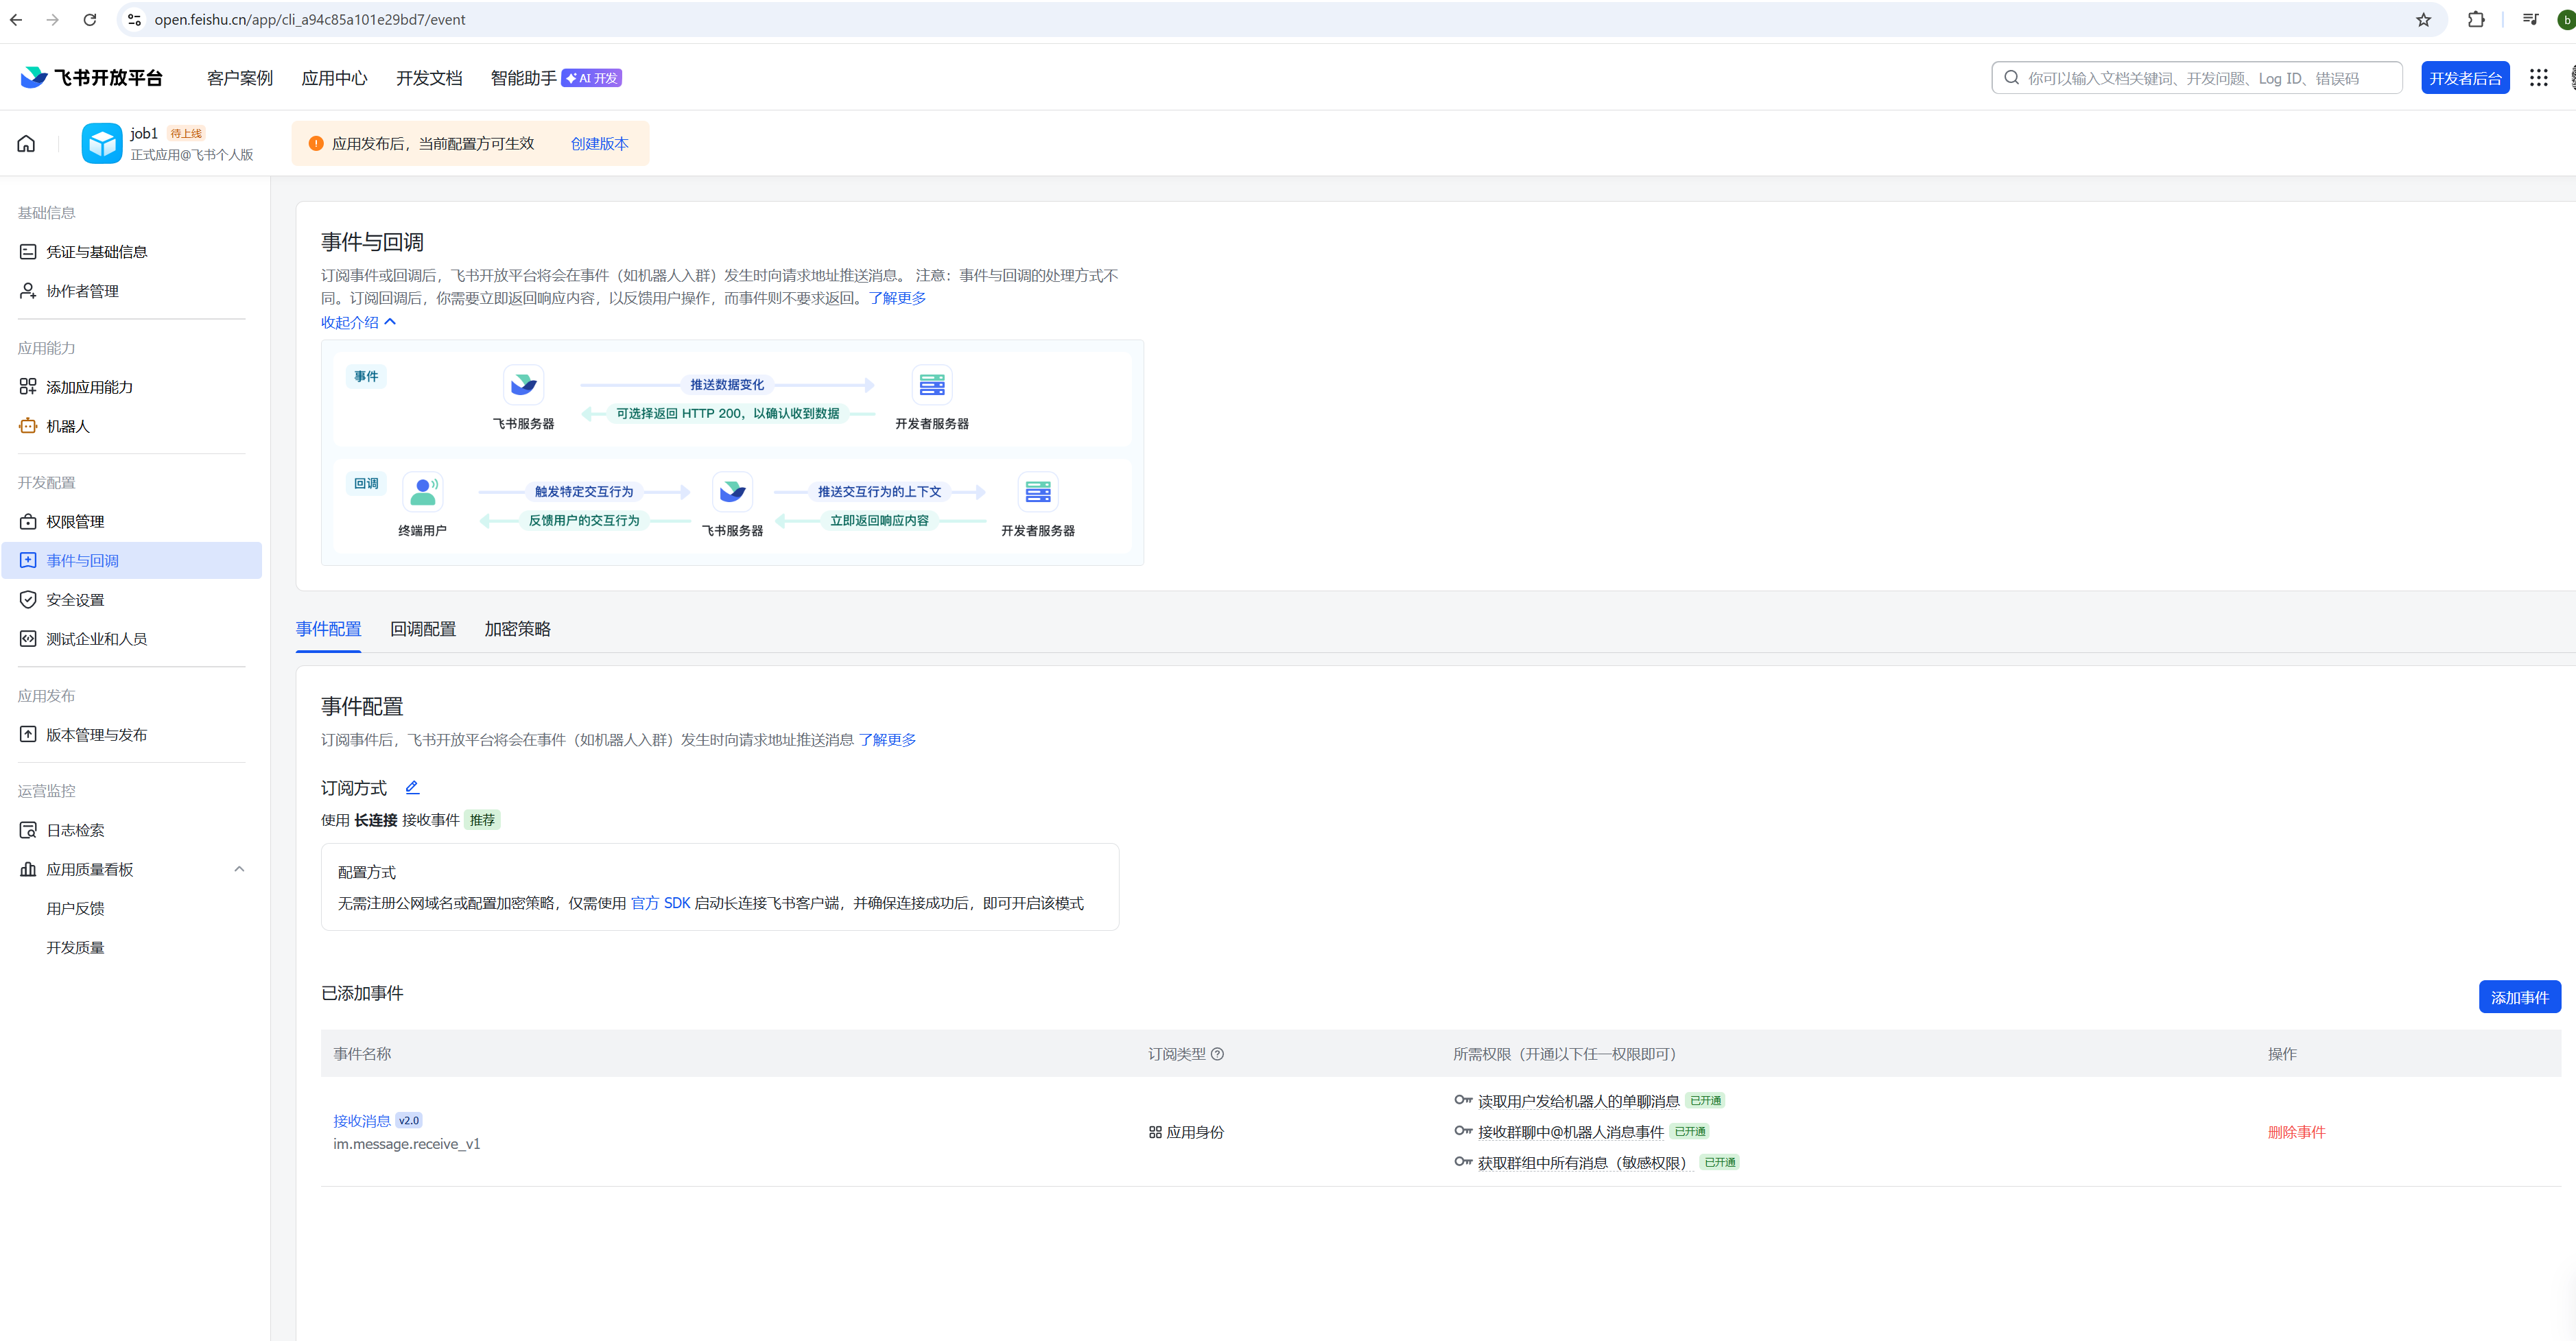
Task: Click the 创建版本 link in banner
Action: 599,143
